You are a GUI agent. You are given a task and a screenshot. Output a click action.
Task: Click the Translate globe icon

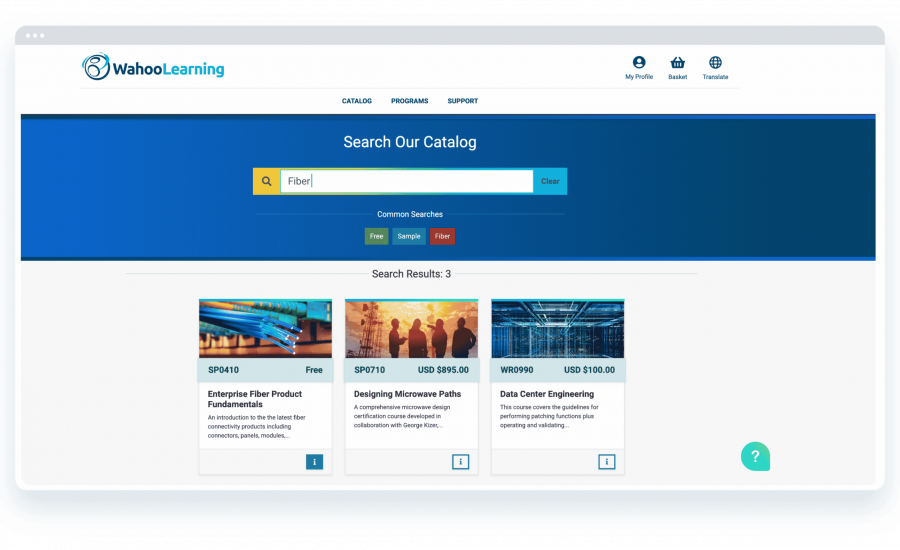point(715,63)
